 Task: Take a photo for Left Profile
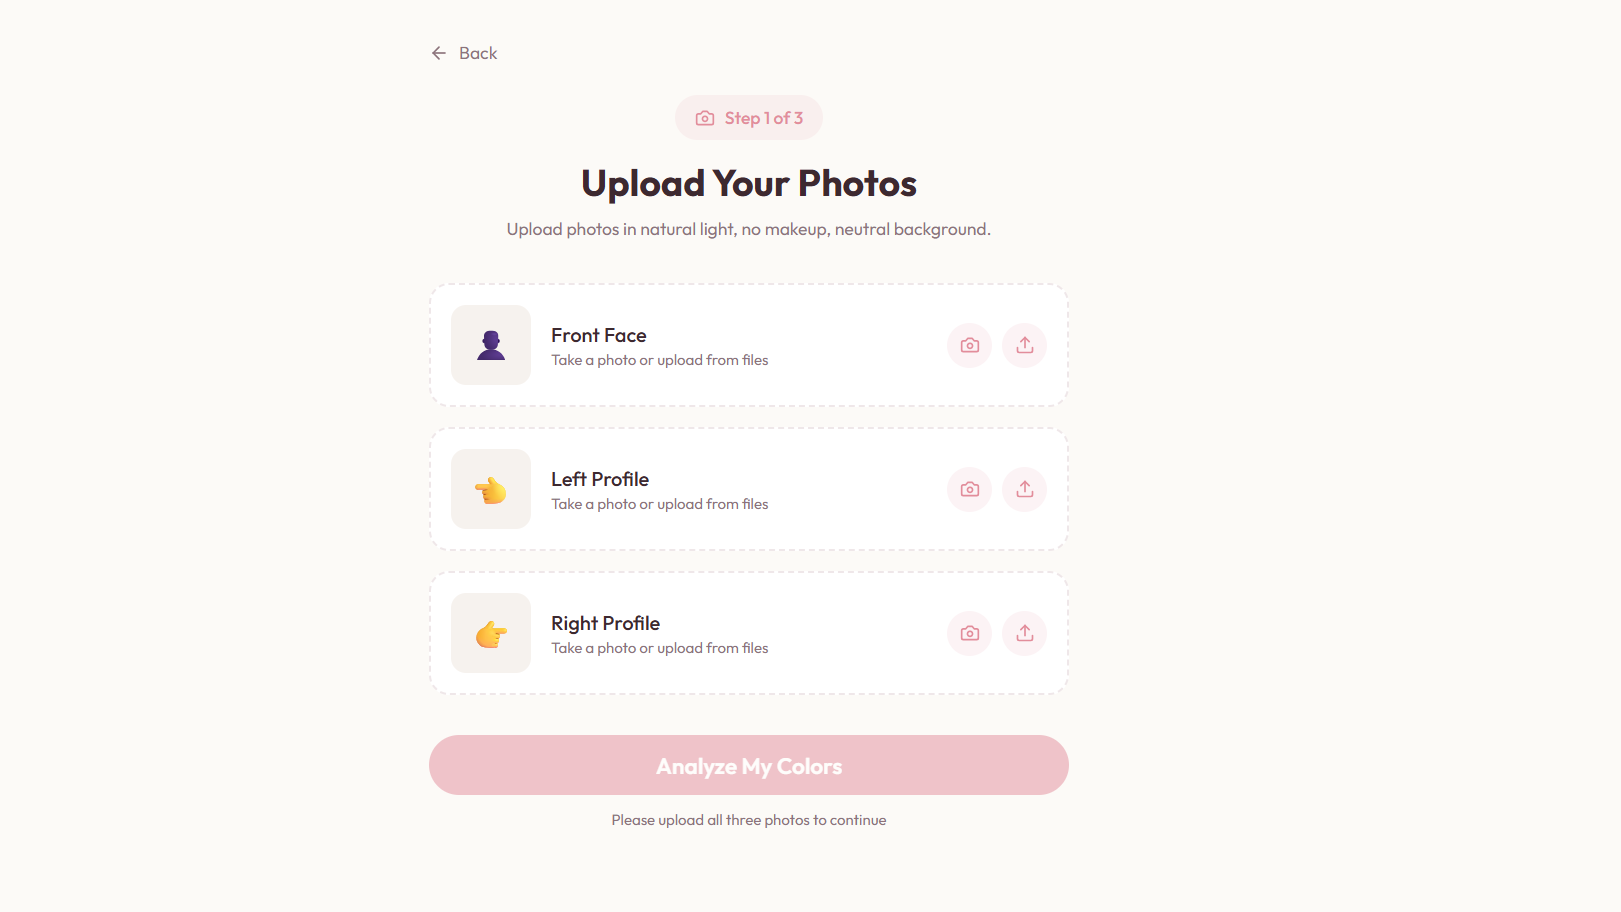pos(969,489)
